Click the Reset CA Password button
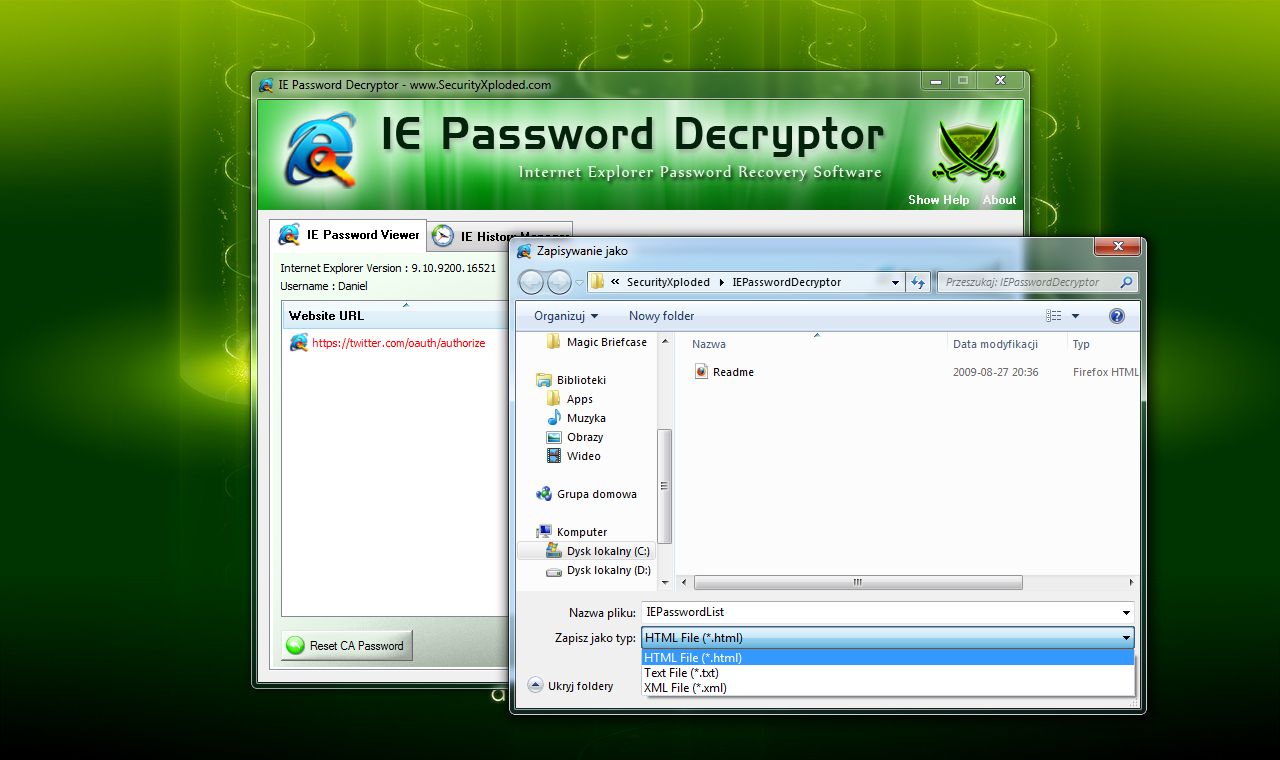Viewport: 1280px width, 760px height. click(x=347, y=646)
